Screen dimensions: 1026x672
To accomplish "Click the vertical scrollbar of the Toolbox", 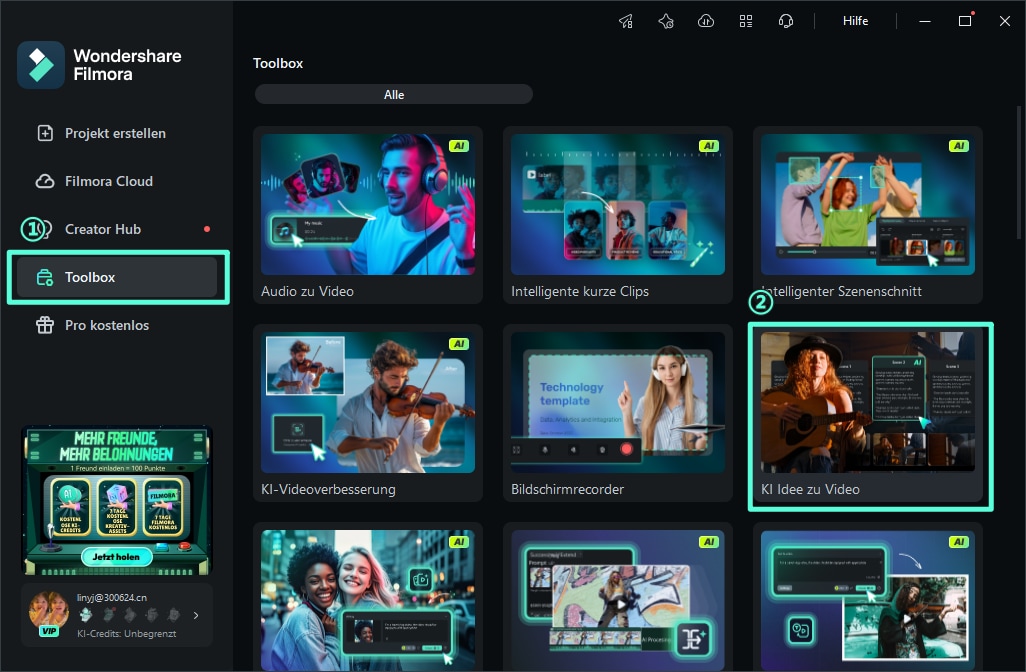I will point(1019,200).
